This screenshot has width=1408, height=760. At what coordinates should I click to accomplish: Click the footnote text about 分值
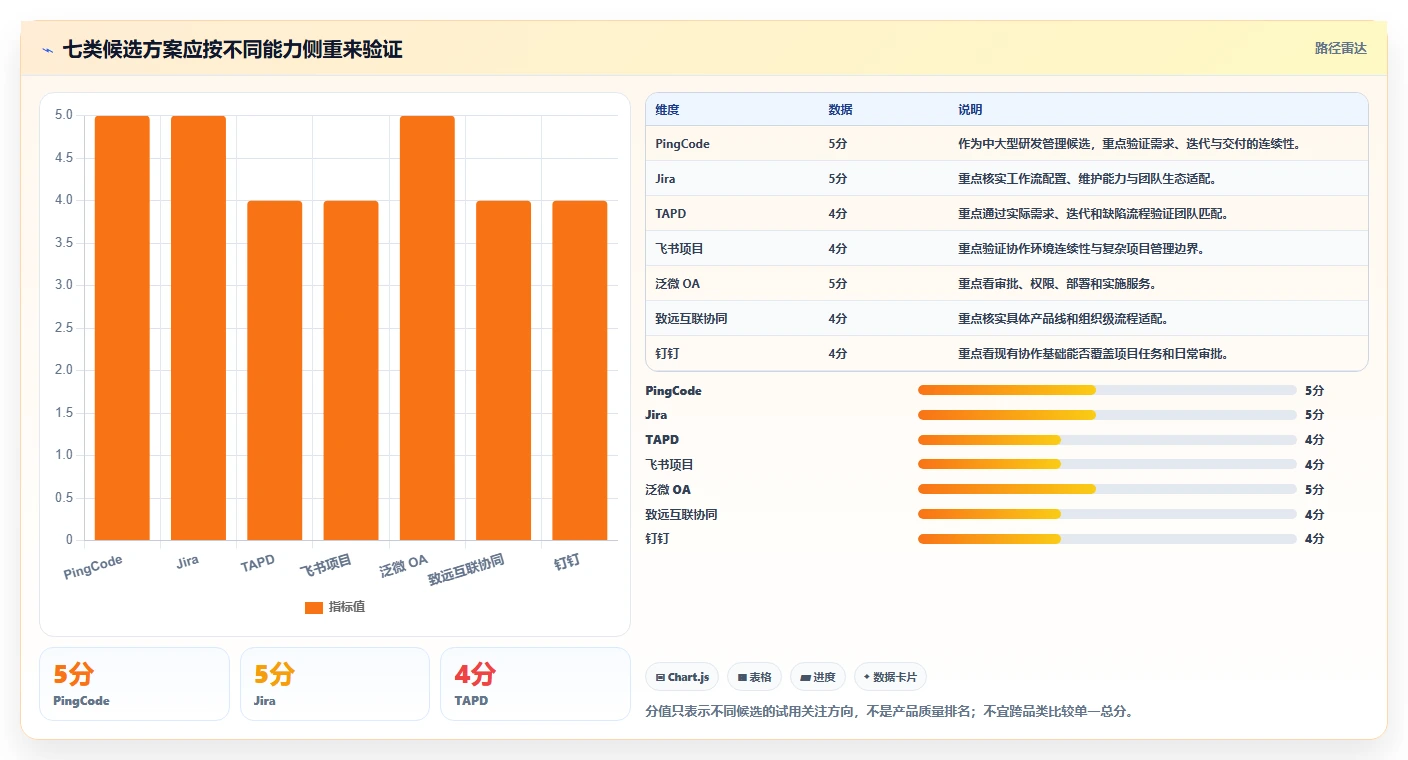click(890, 712)
